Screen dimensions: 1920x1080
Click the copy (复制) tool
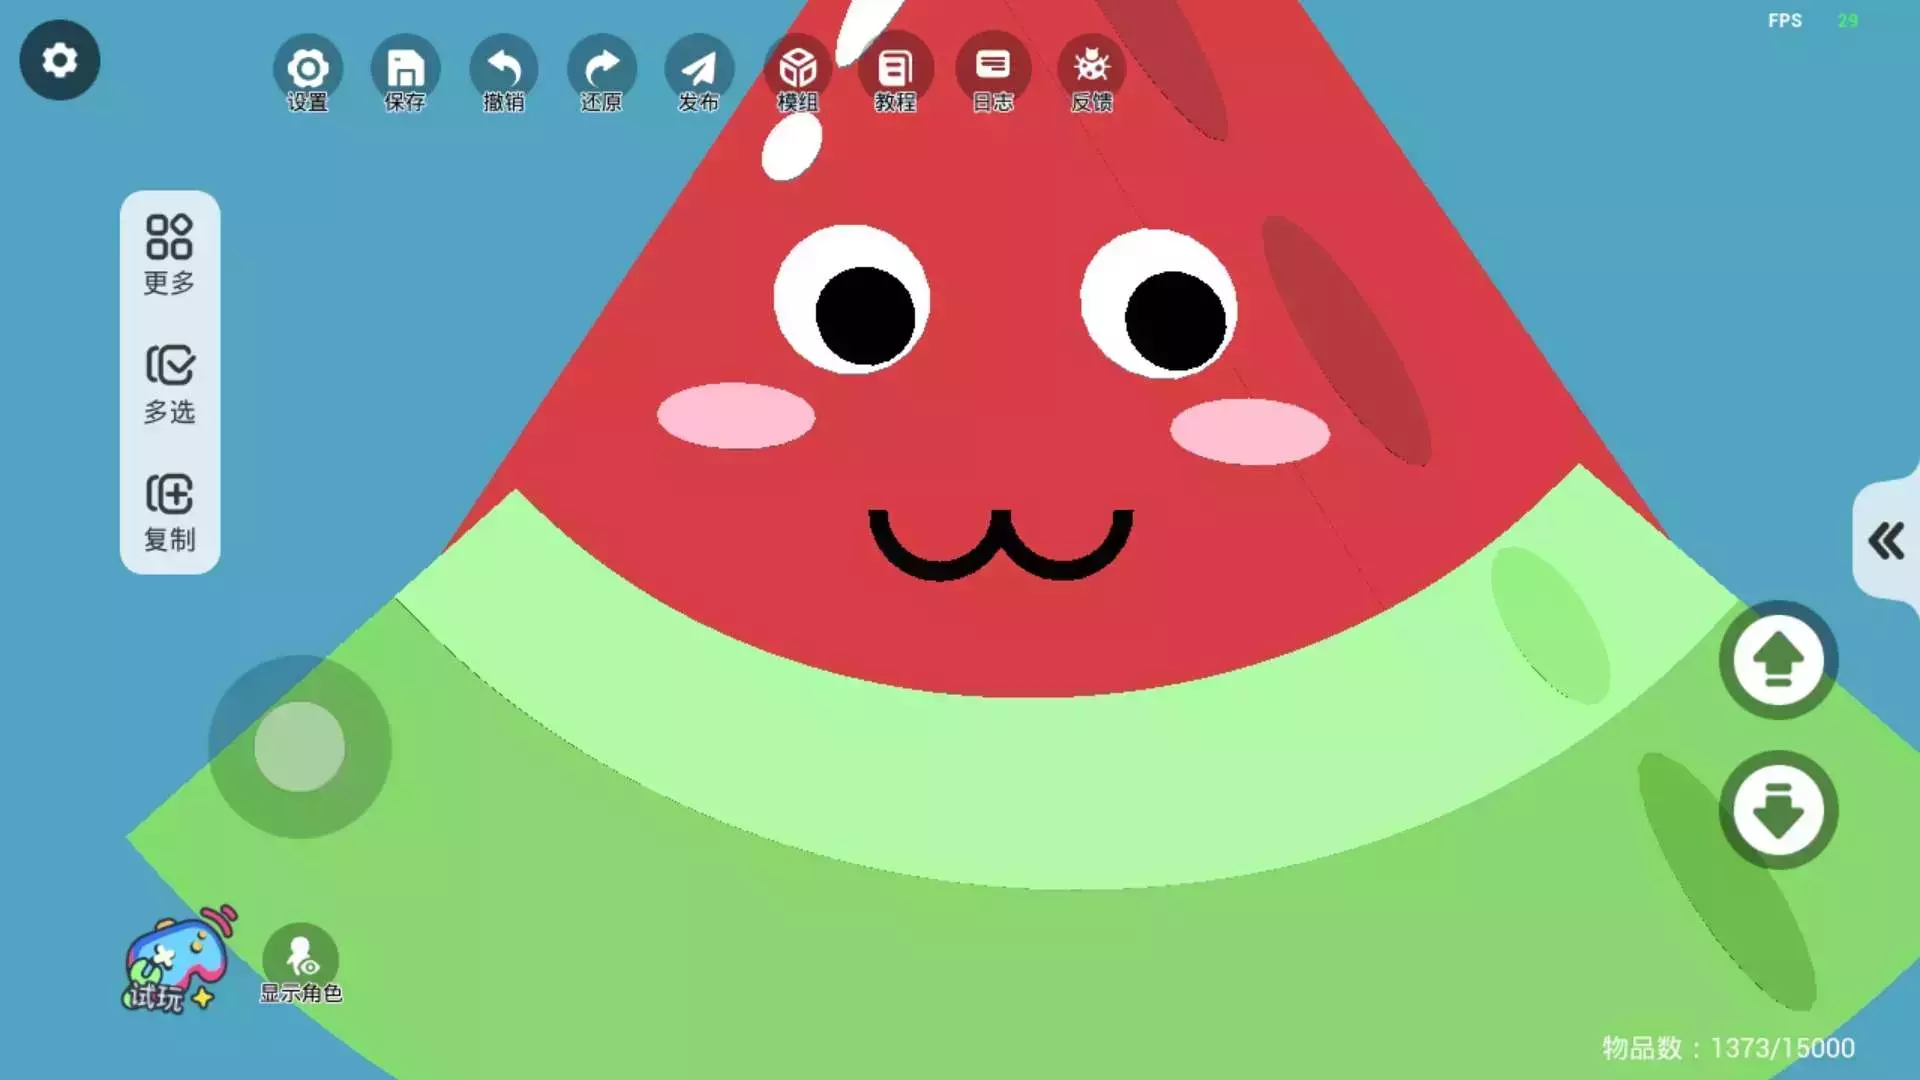pyautogui.click(x=169, y=512)
